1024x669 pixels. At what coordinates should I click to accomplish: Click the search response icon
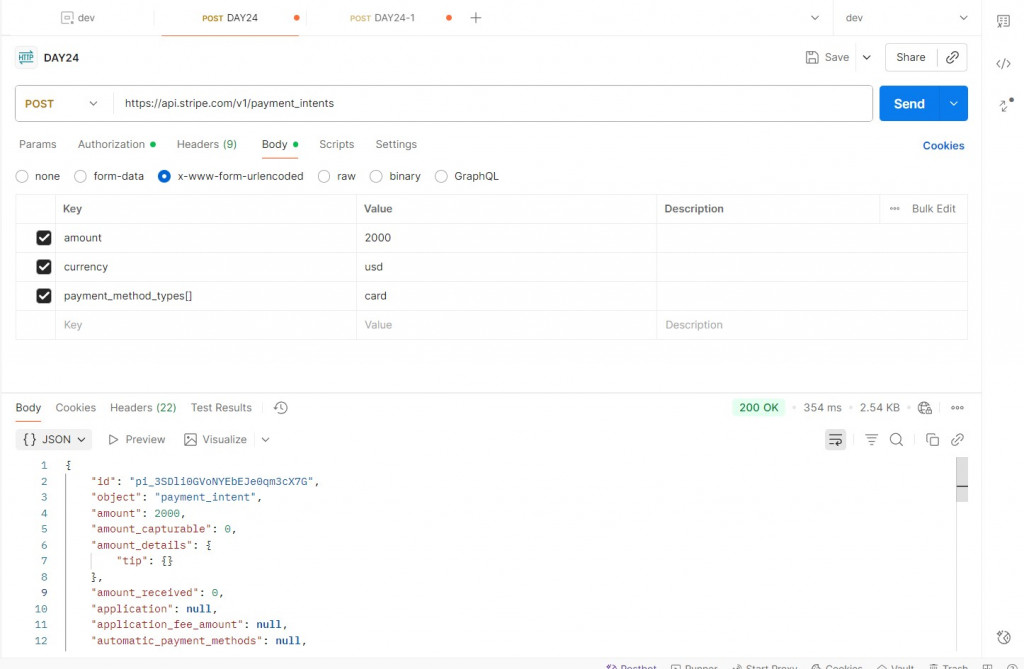[x=897, y=440]
